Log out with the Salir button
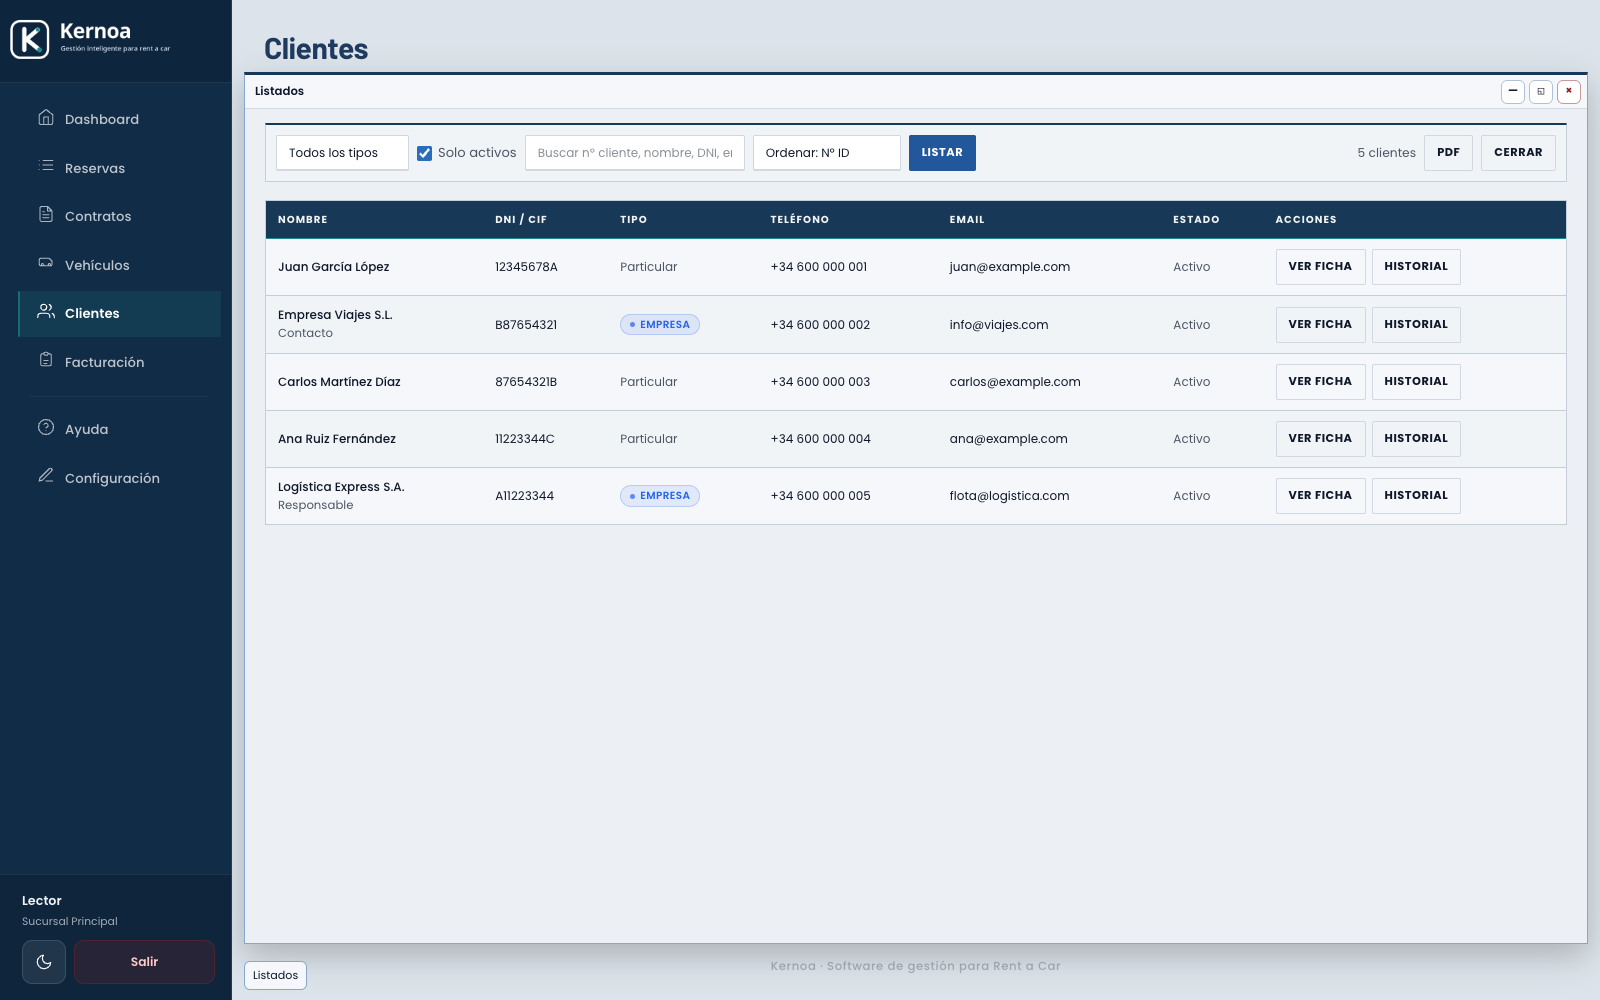The image size is (1600, 1000). click(x=144, y=962)
